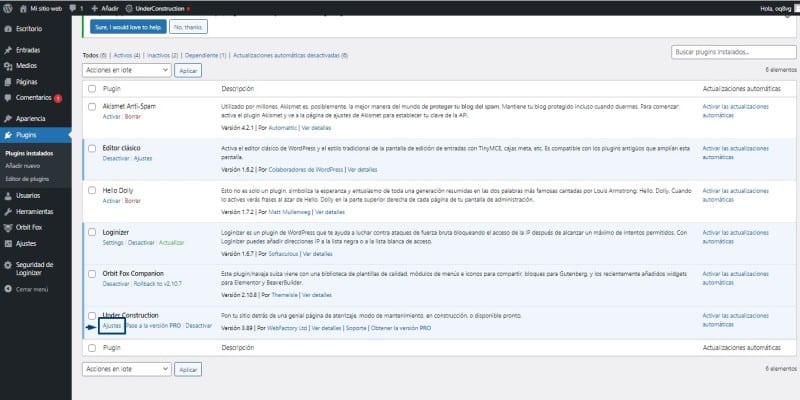
Task: Deactivate the Editor clásico plugin
Action: click(116, 159)
